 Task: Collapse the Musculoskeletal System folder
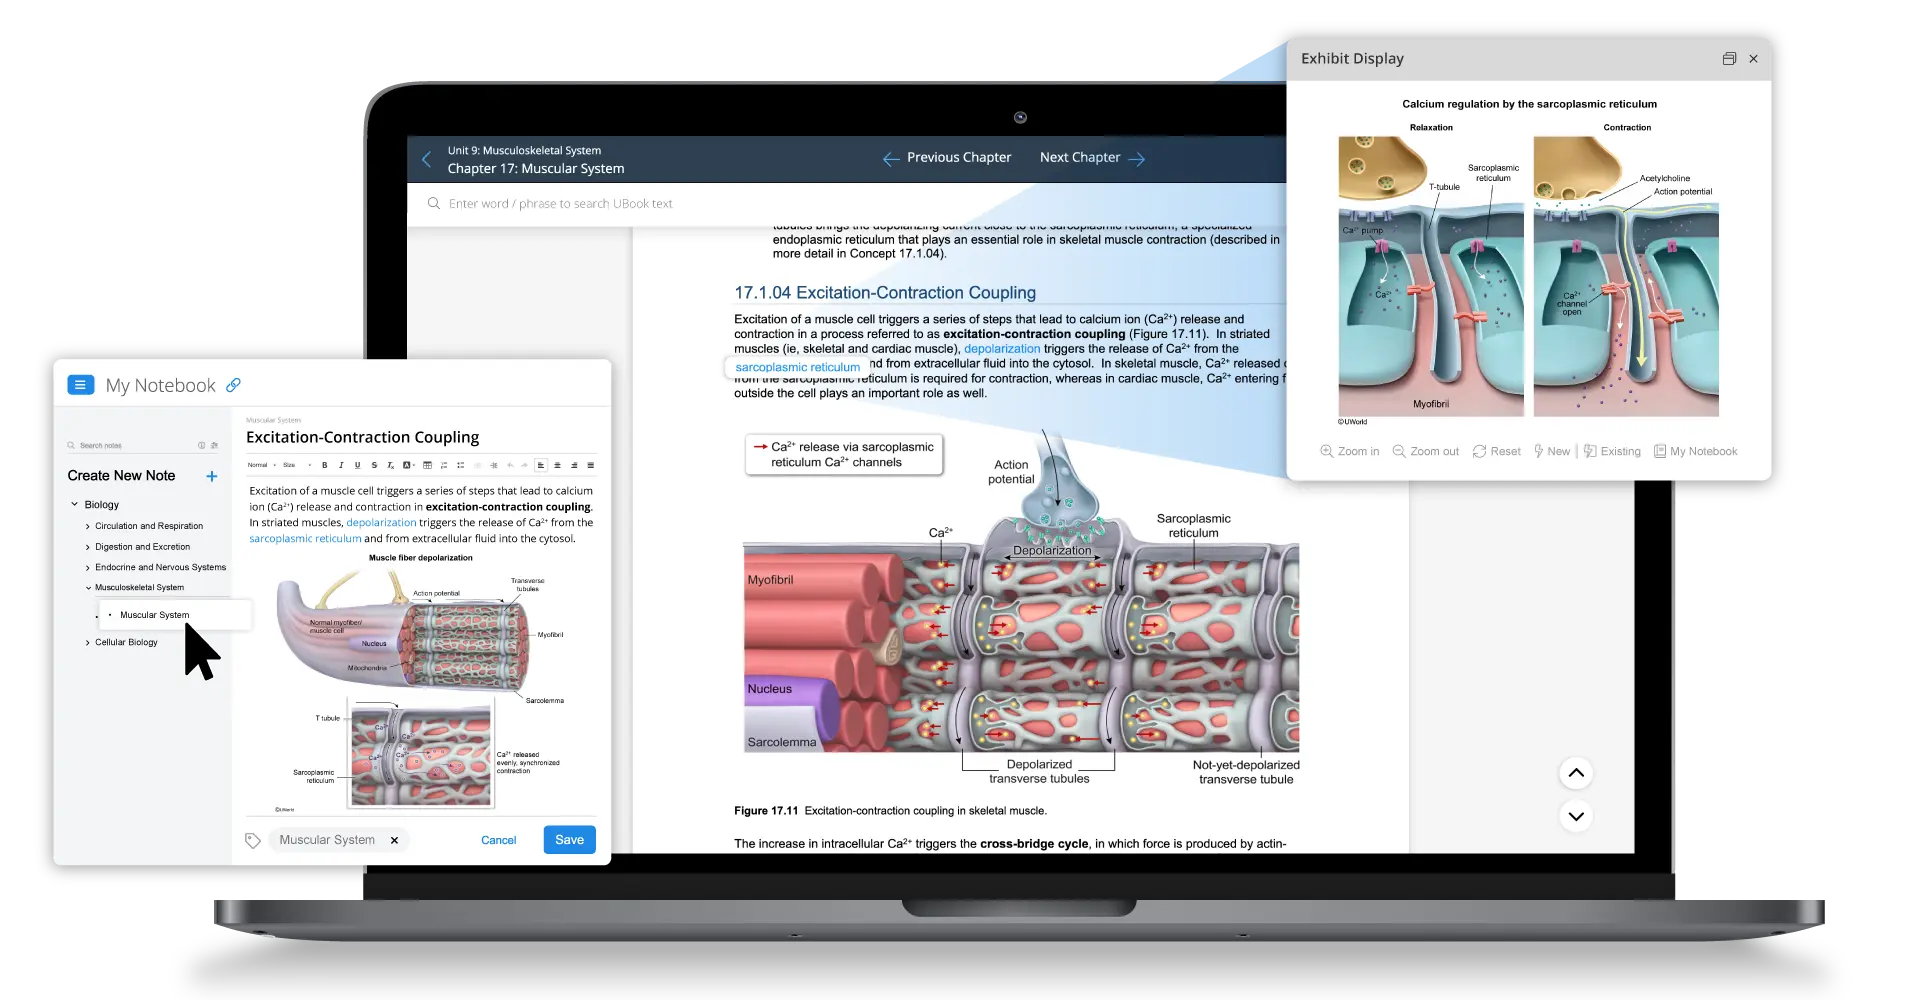88,587
